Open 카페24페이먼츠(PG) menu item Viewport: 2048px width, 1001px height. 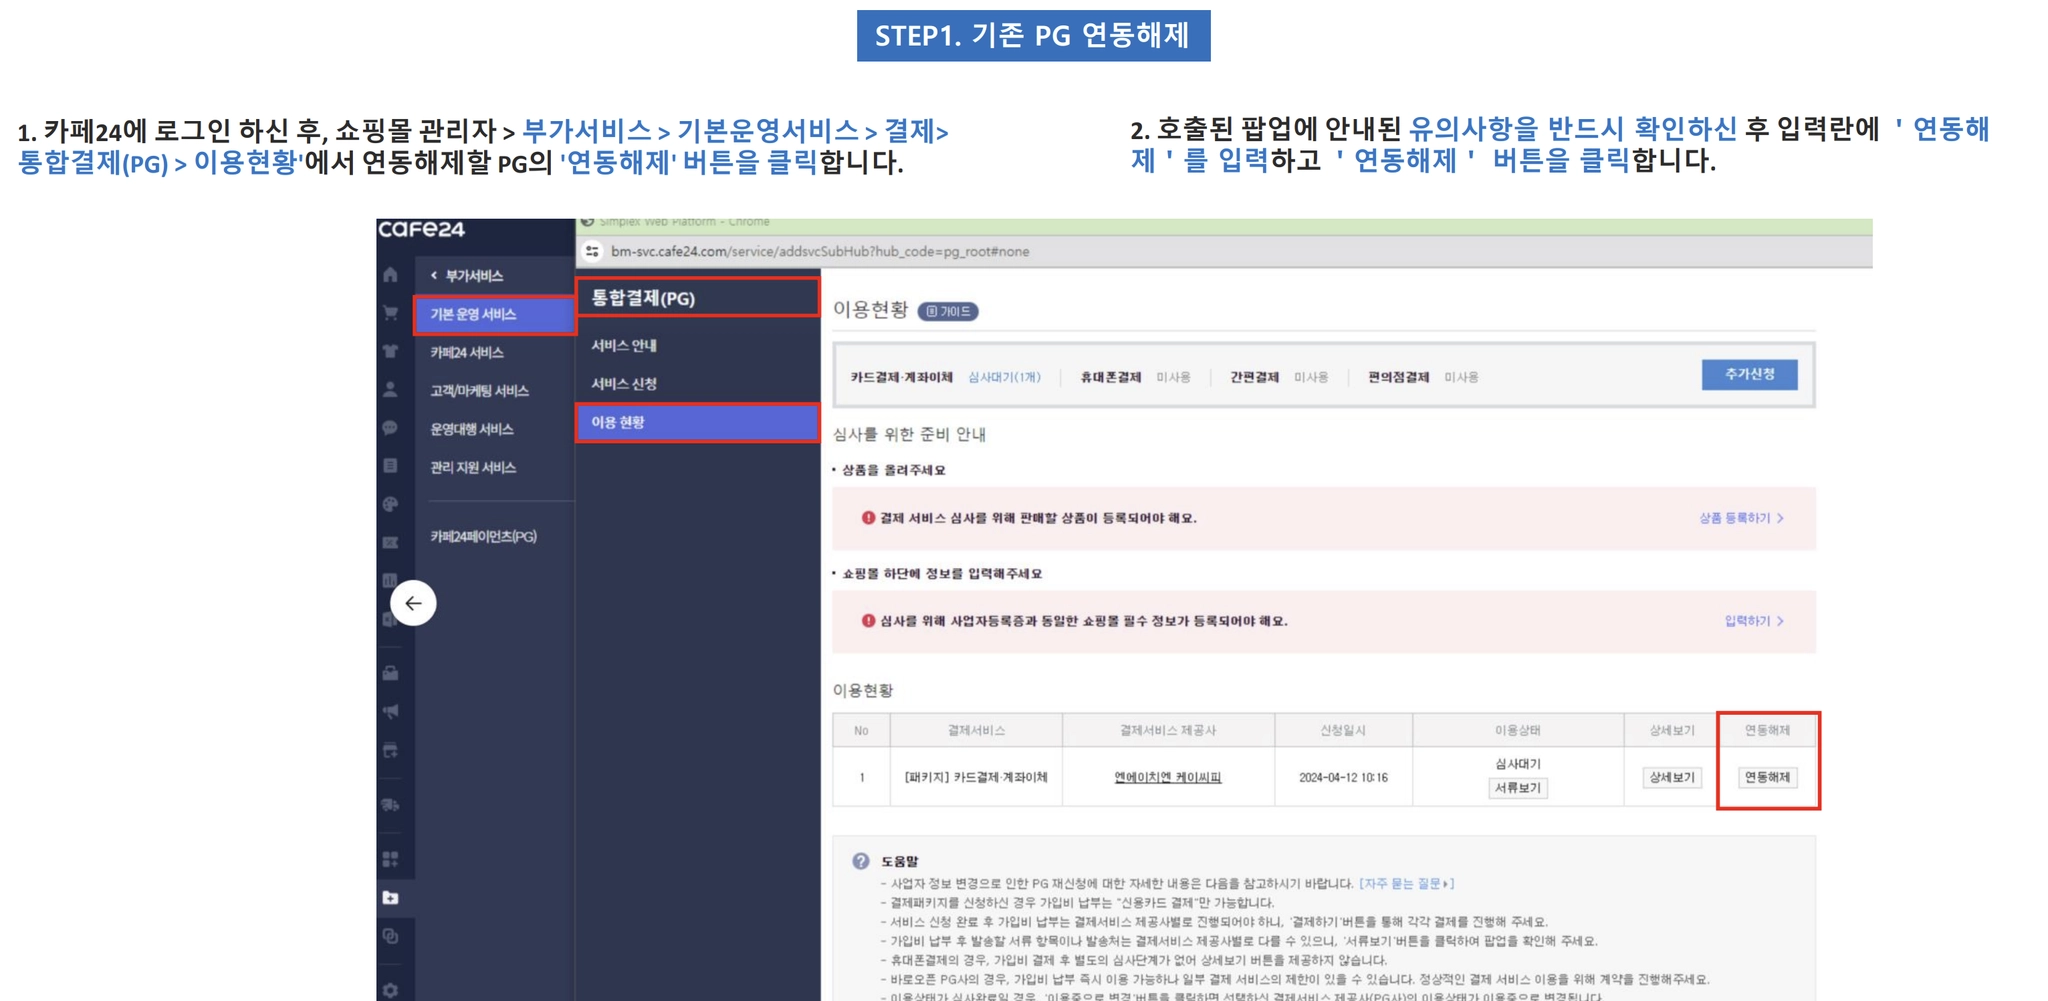(x=484, y=536)
